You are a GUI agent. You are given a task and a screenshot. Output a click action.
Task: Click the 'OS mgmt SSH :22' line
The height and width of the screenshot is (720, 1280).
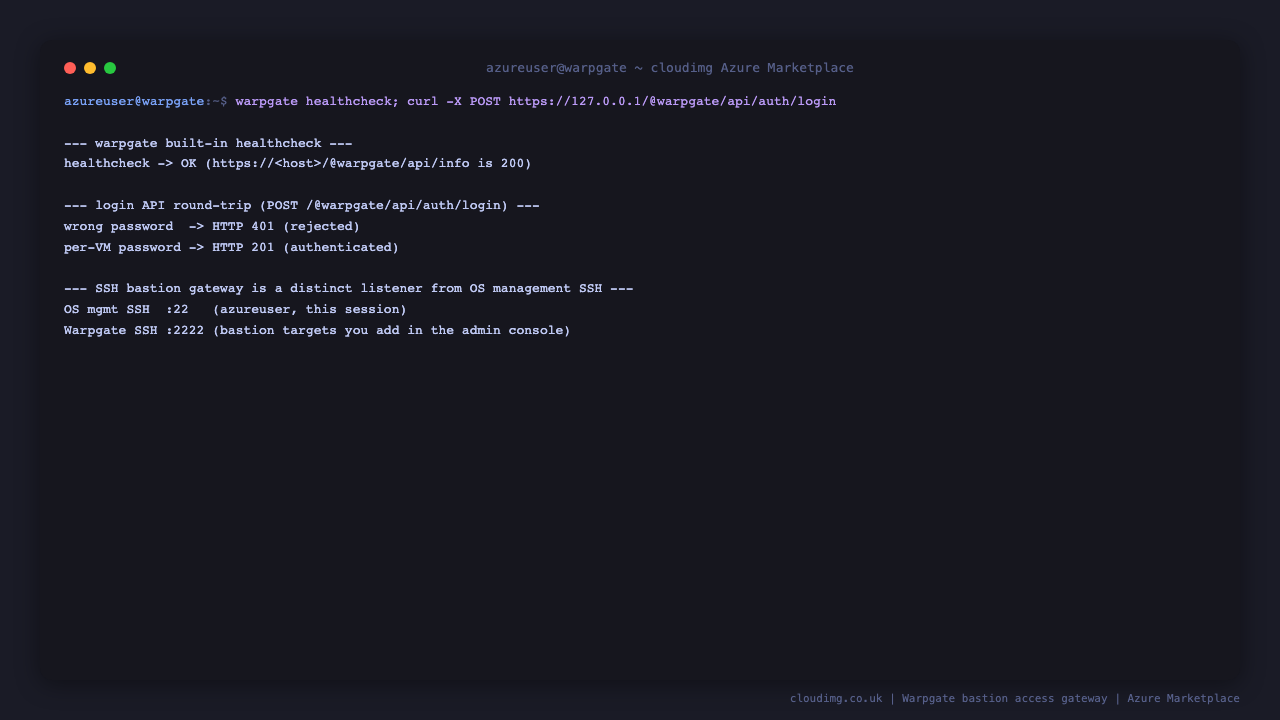click(235, 309)
